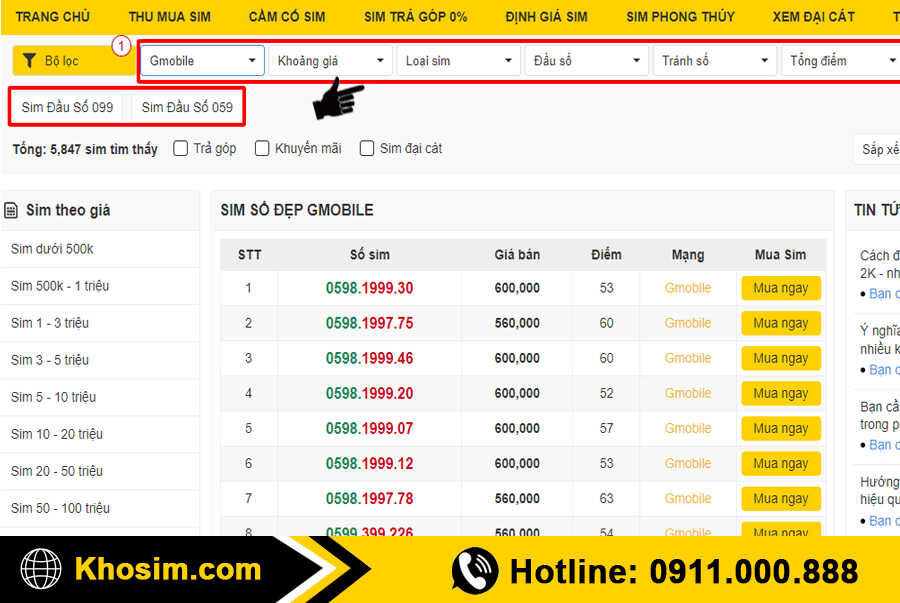Expand the Đầu số dropdown
This screenshot has height=603, width=900.
586,61
